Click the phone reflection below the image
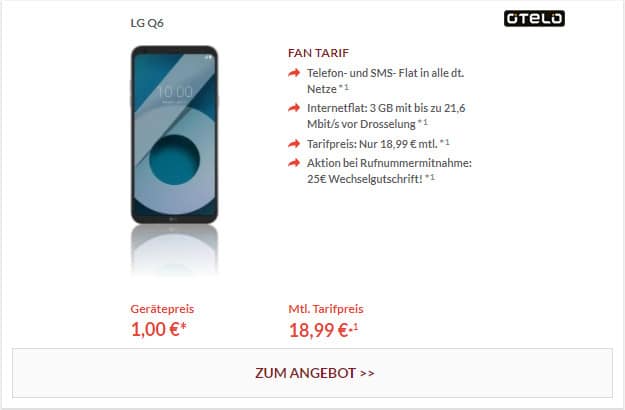 click(x=175, y=249)
